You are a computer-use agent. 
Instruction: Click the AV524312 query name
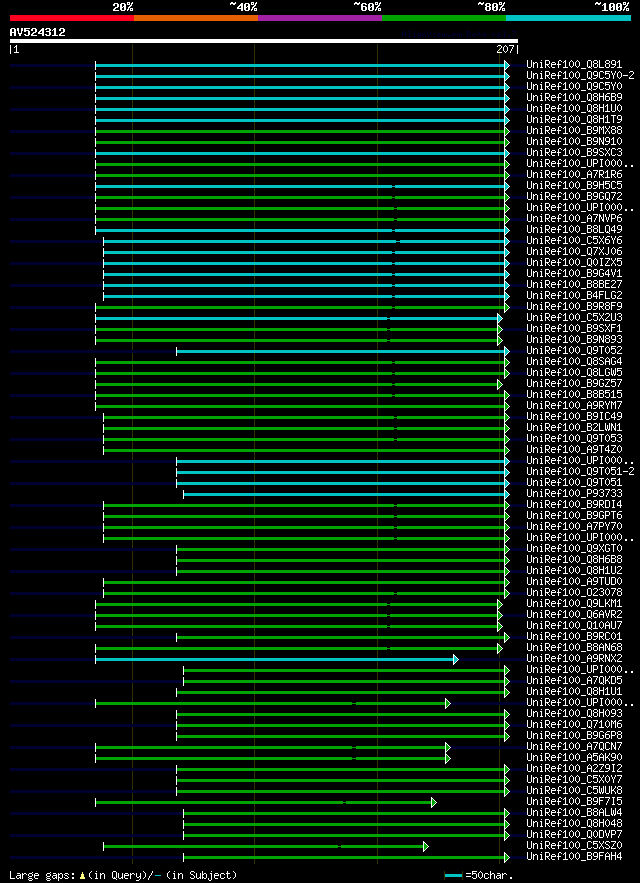click(x=38, y=32)
